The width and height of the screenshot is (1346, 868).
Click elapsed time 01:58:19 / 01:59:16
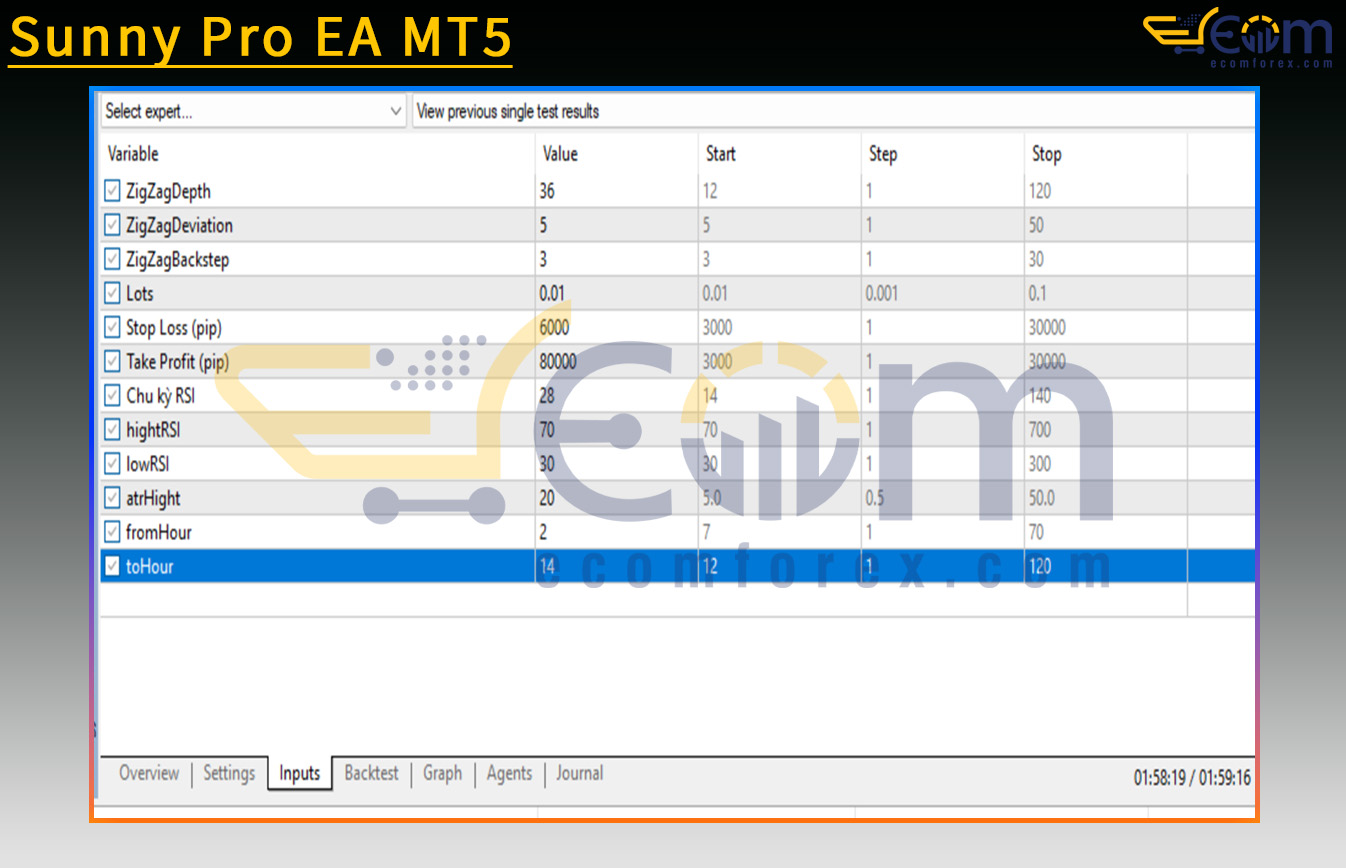coord(1192,777)
